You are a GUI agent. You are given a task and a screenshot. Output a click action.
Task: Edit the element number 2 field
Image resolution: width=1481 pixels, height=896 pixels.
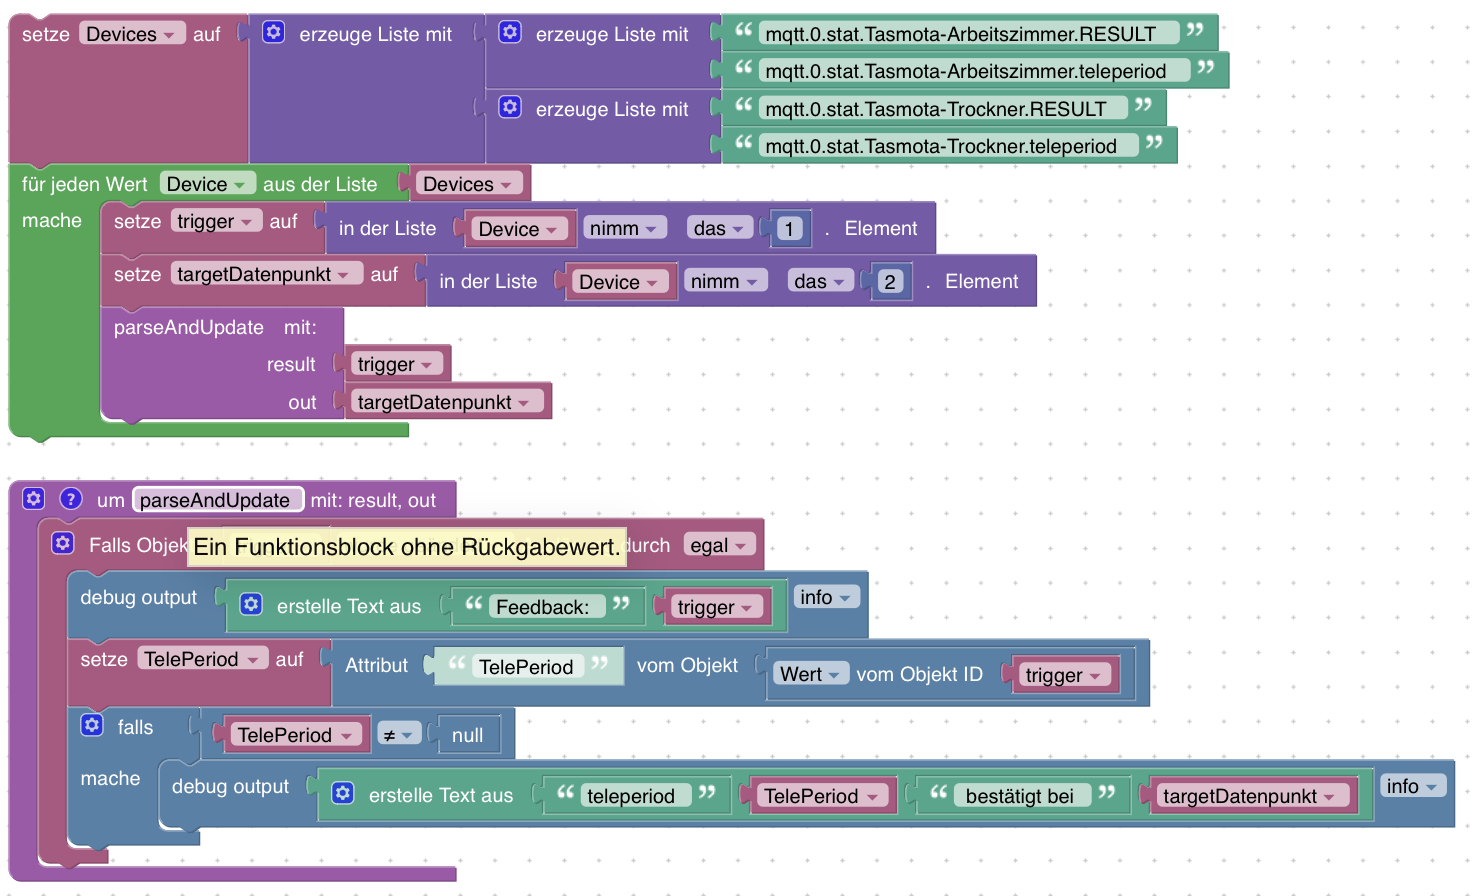(890, 282)
